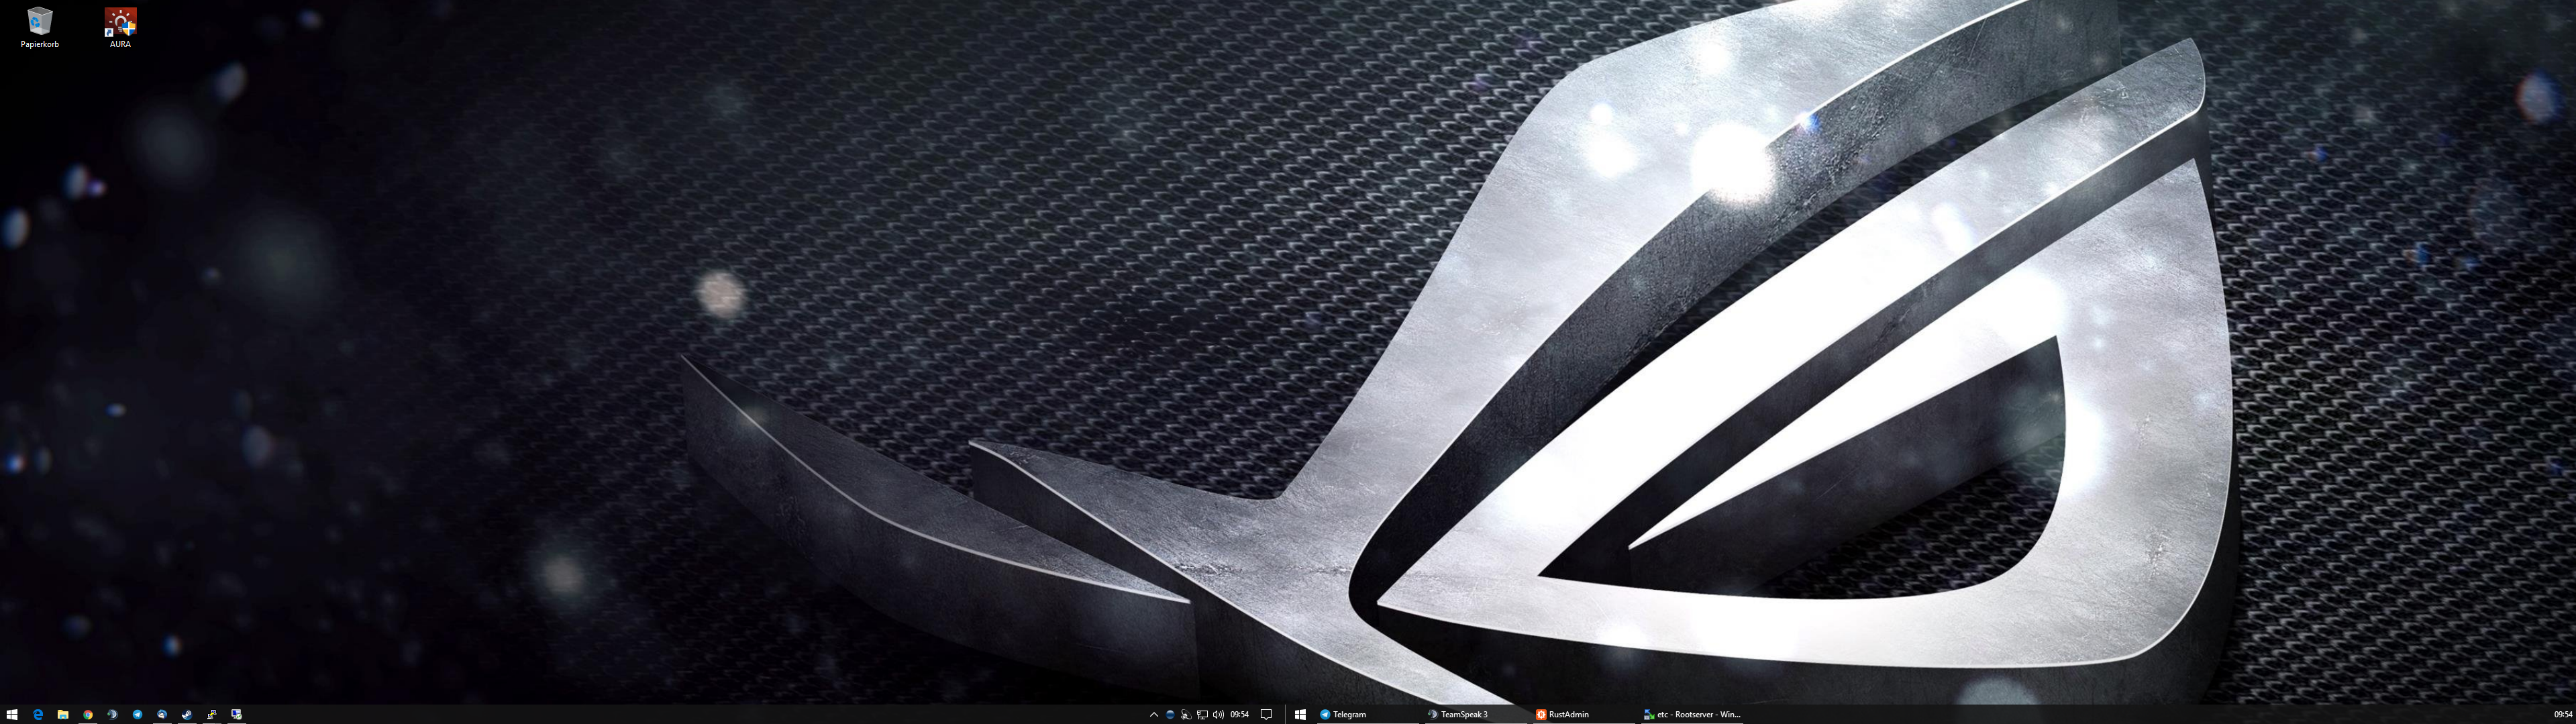The width and height of the screenshot is (2576, 724).
Task: Open the Remote Desktop Connection taskbar icon
Action: pyautogui.click(x=237, y=714)
